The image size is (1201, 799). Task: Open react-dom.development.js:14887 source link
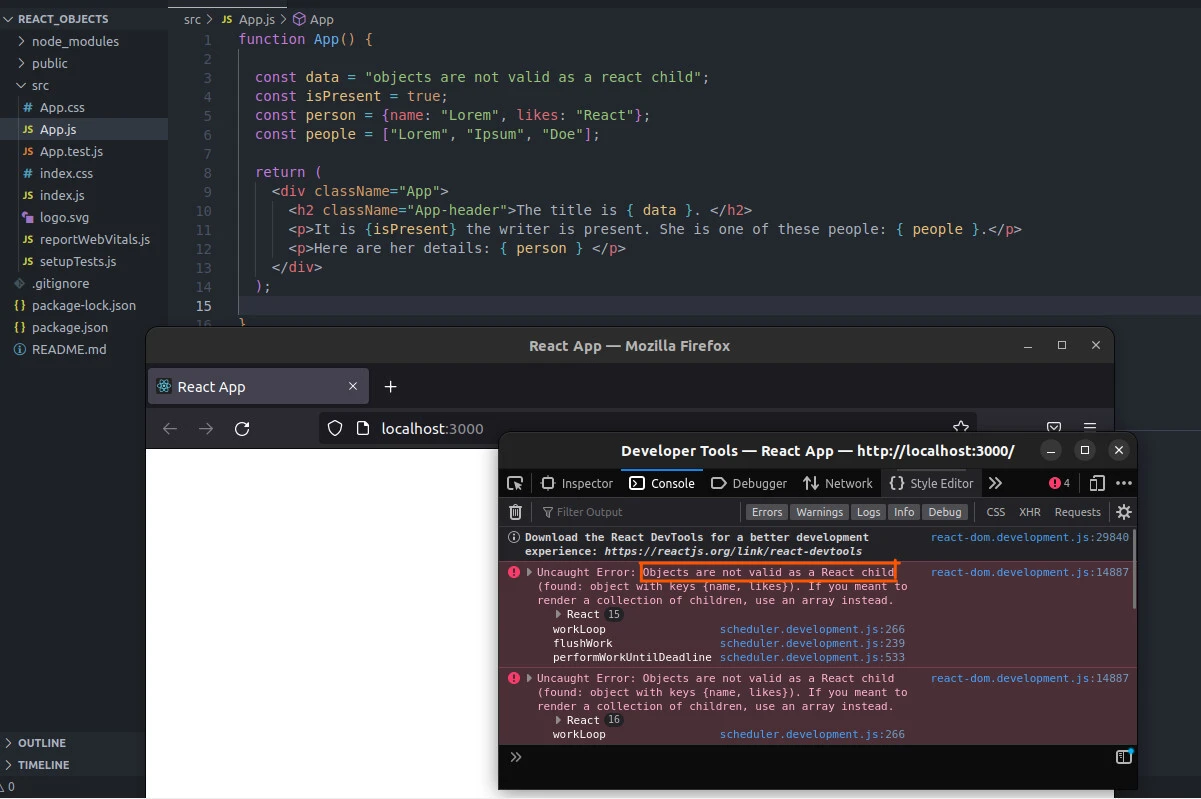coord(1028,572)
